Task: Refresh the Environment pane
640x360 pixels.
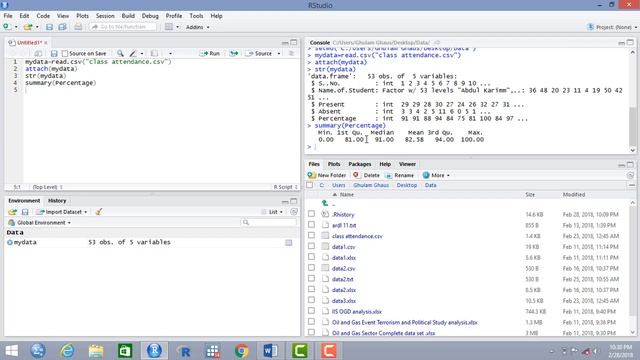Action: 293,212
